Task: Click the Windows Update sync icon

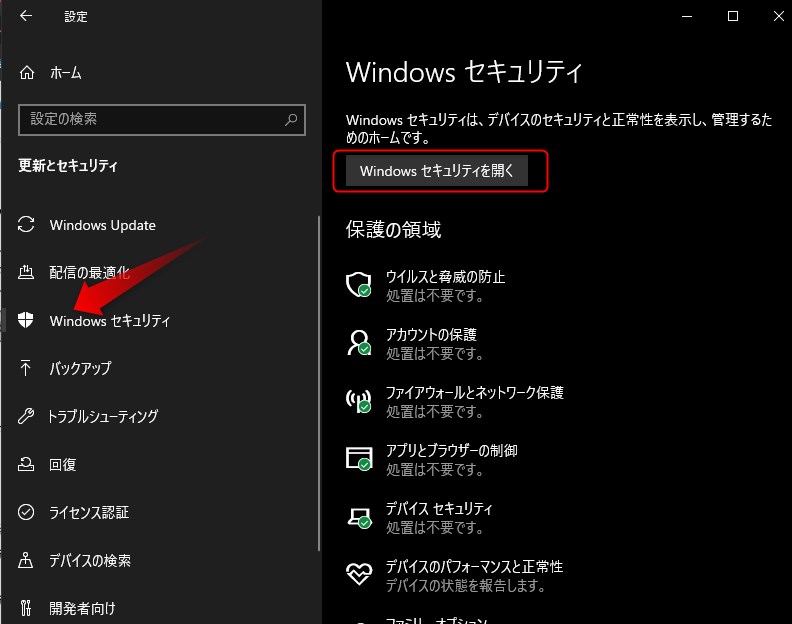Action: click(x=26, y=224)
